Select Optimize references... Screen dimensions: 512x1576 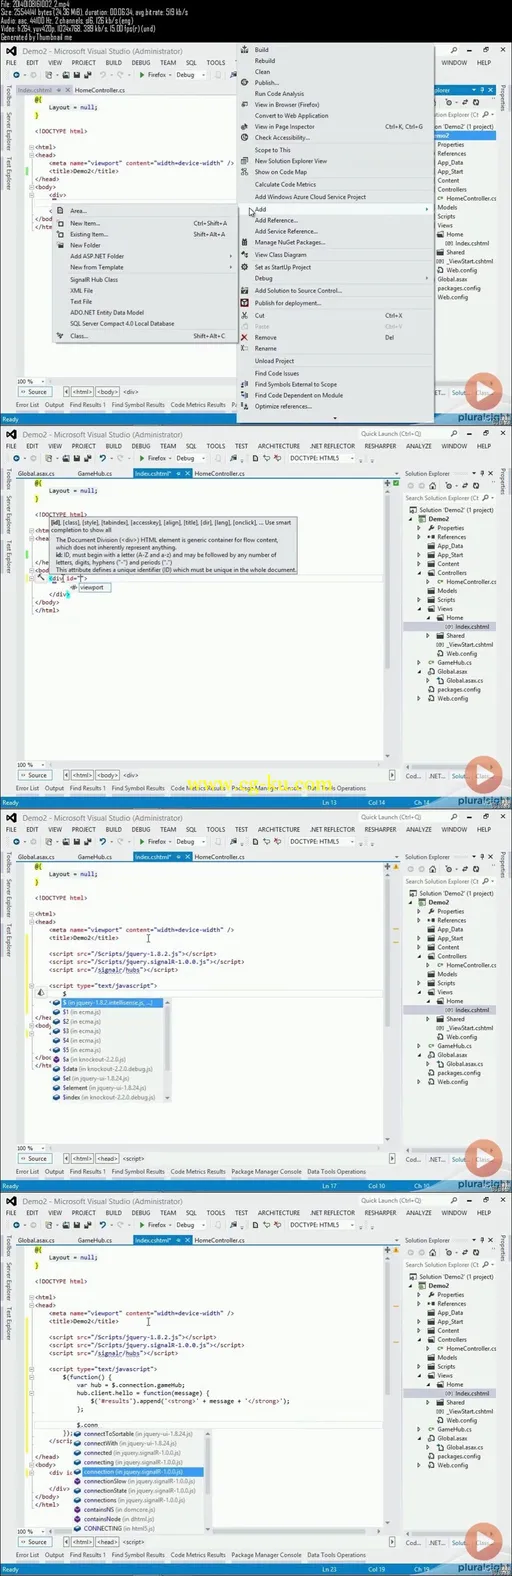pos(283,406)
